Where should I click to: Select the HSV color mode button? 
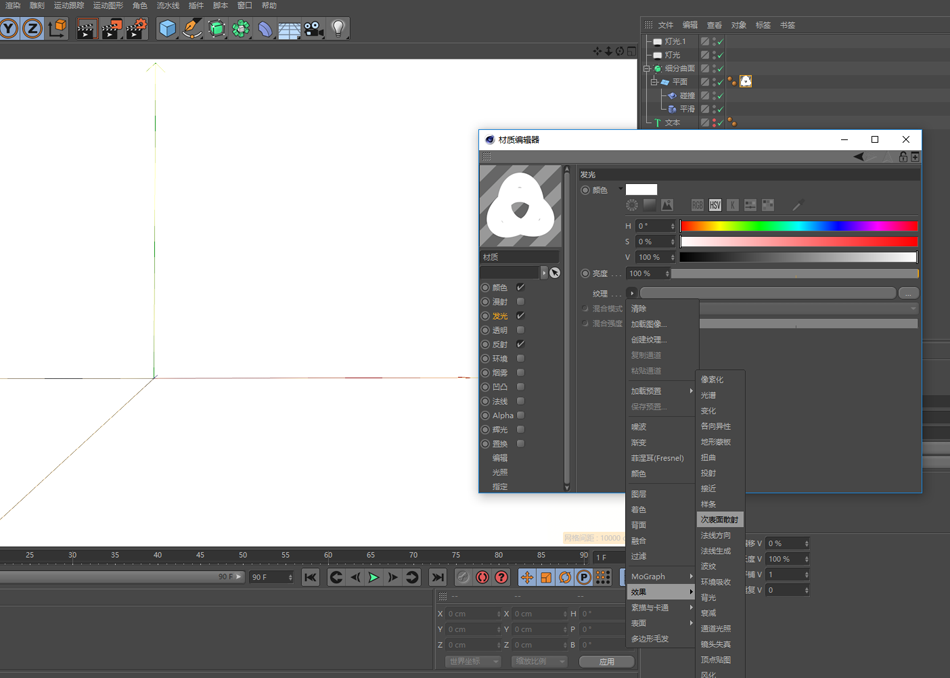tap(715, 205)
